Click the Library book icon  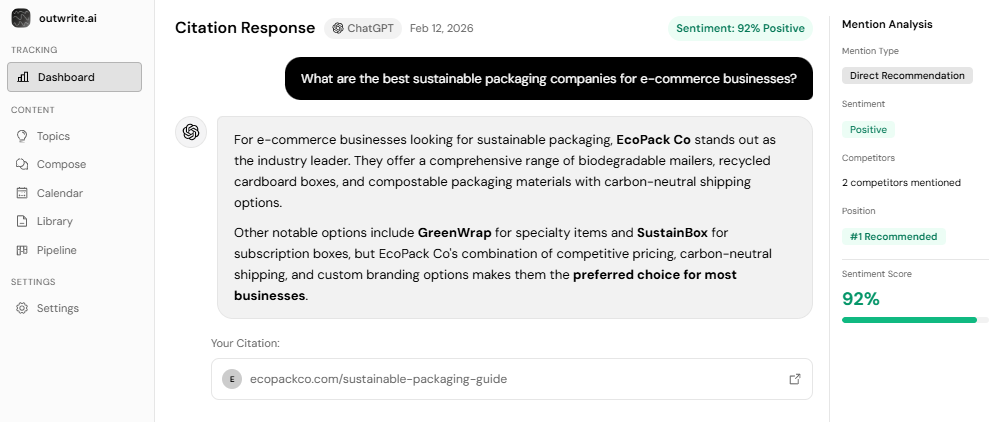pyautogui.click(x=23, y=221)
